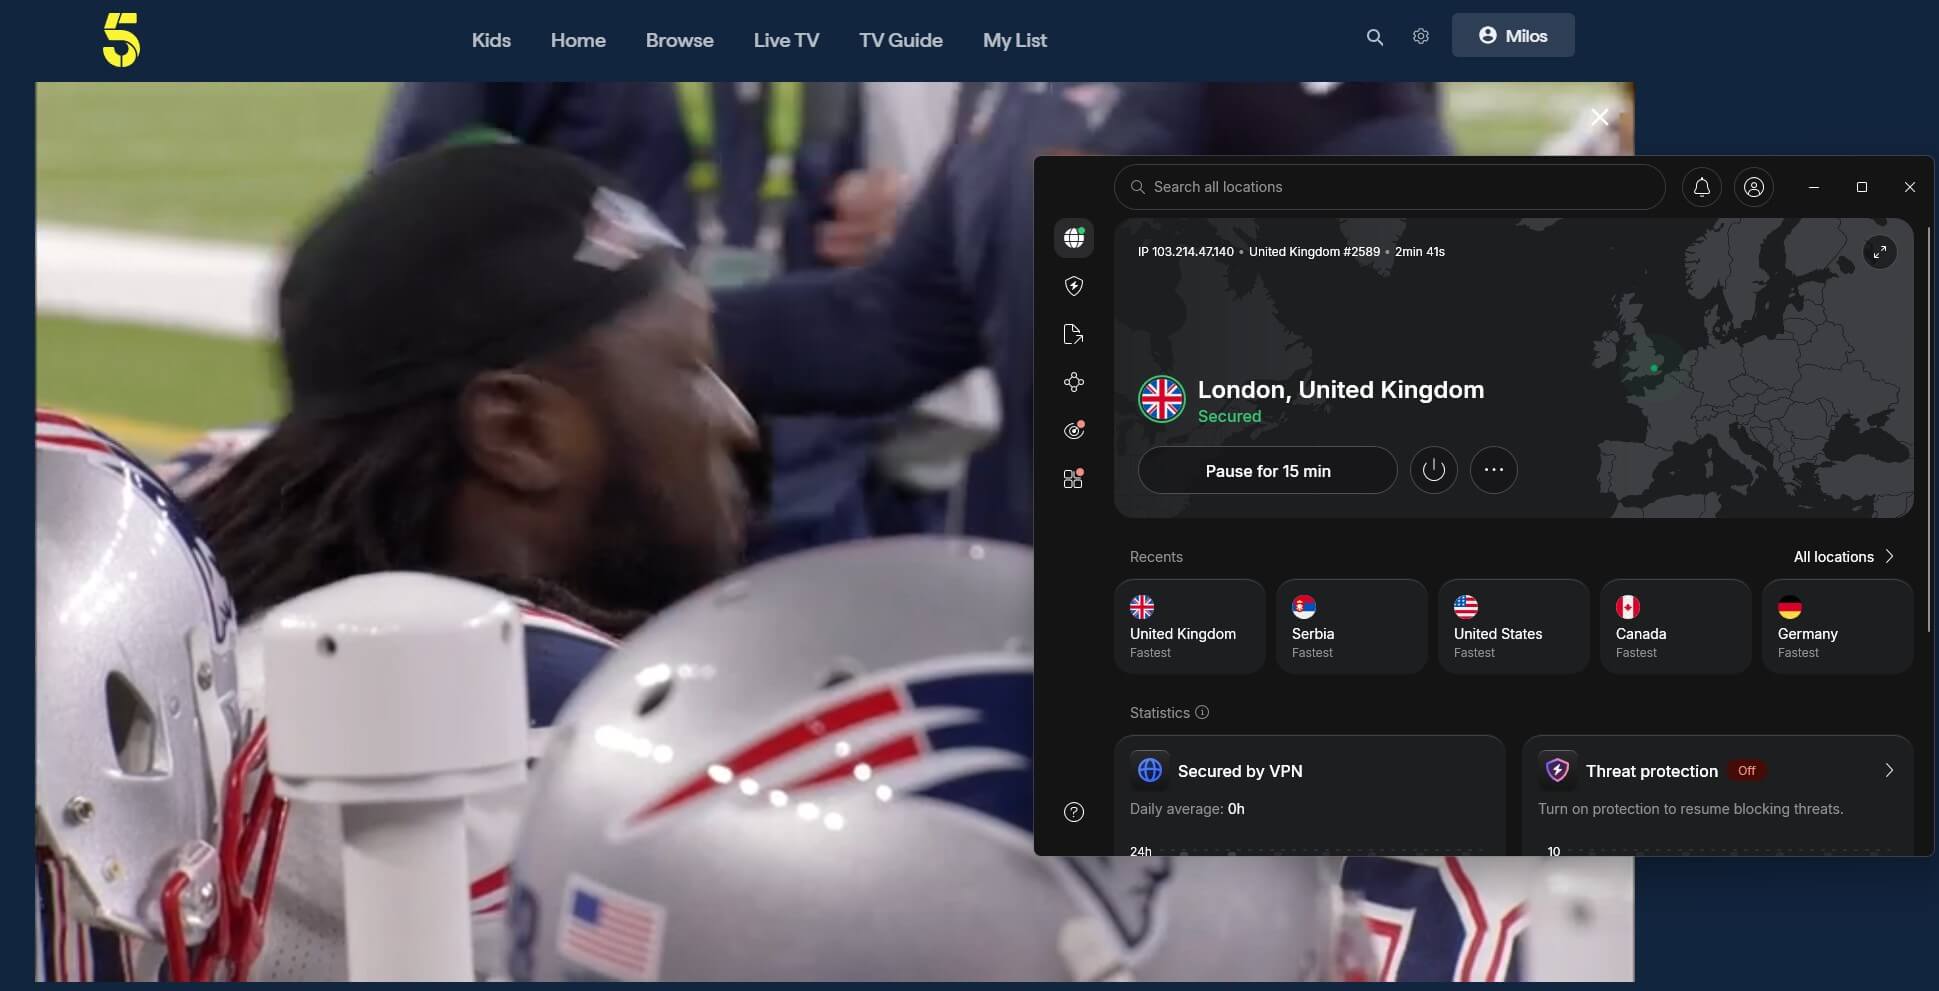Focus the Search all locations field
Image resolution: width=1939 pixels, height=991 pixels.
click(x=1390, y=187)
